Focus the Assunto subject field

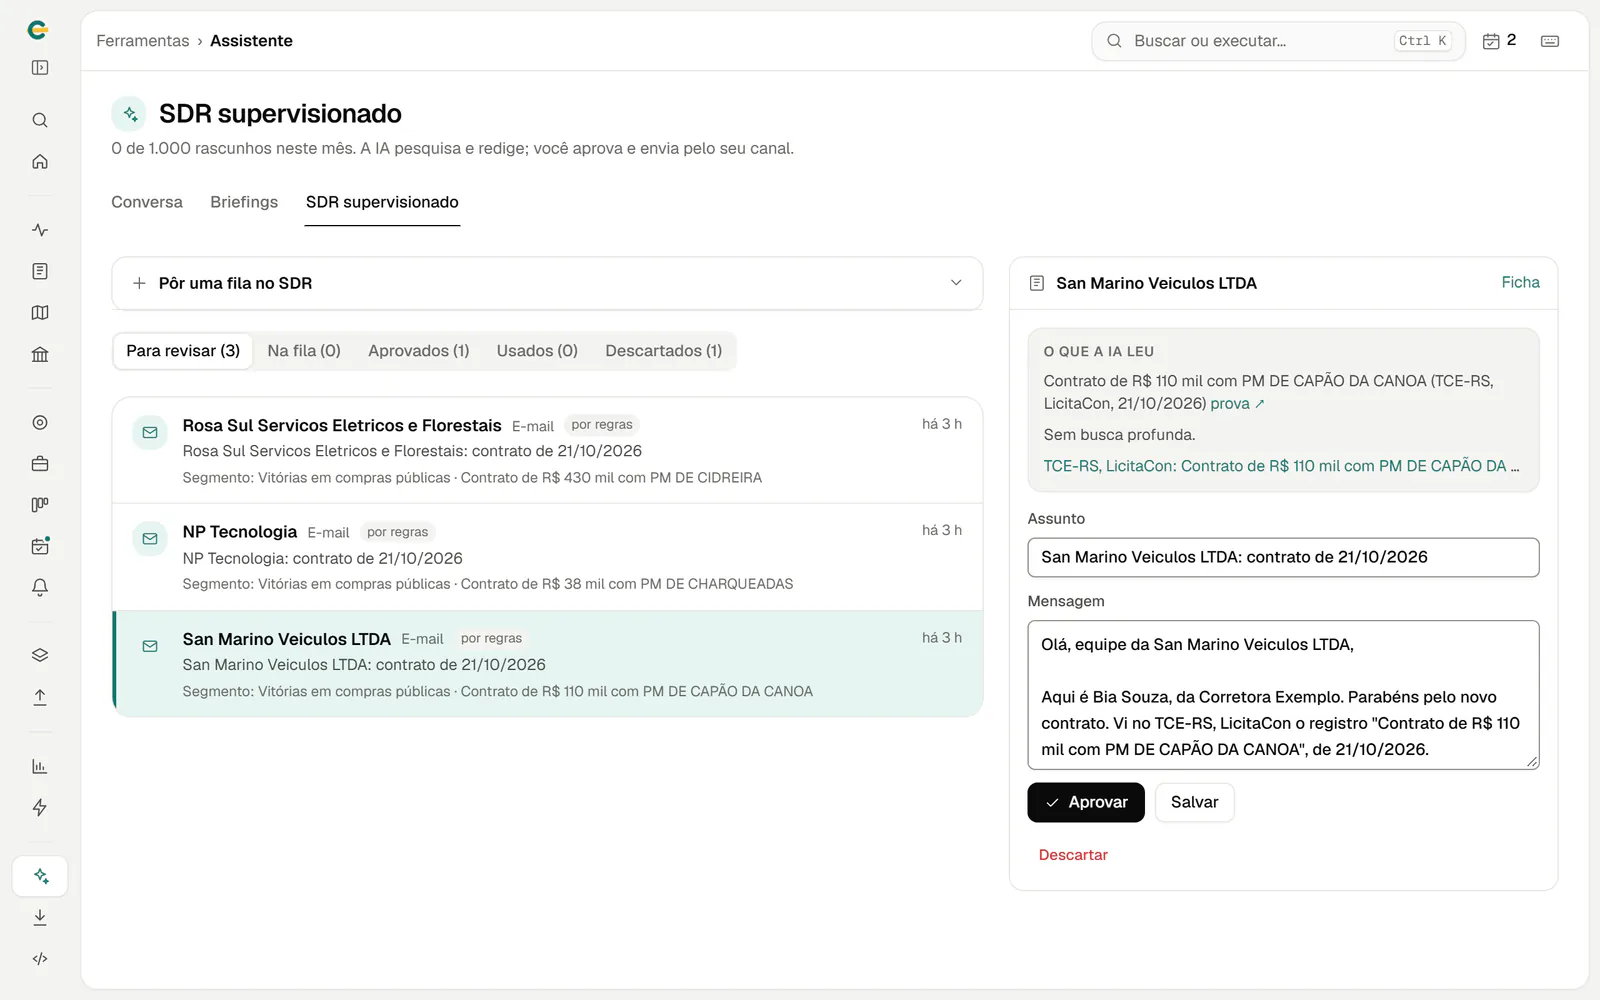tap(1283, 557)
